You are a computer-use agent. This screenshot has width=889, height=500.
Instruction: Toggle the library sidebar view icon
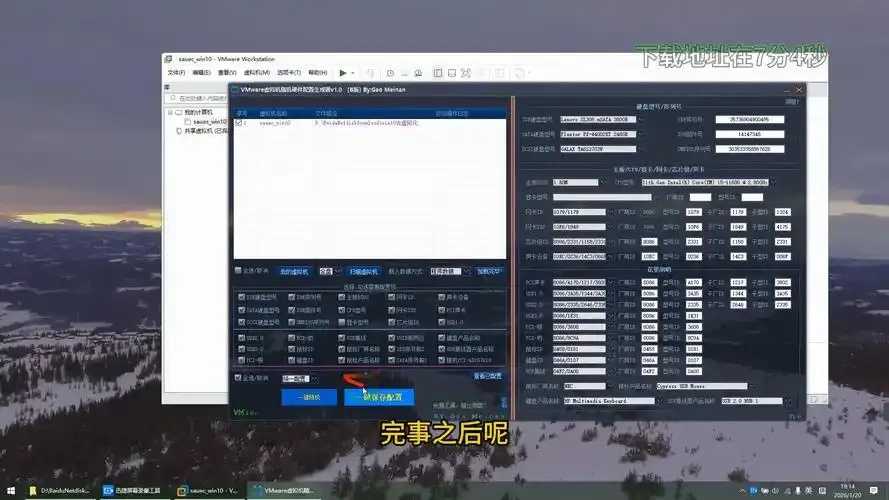(x=438, y=73)
